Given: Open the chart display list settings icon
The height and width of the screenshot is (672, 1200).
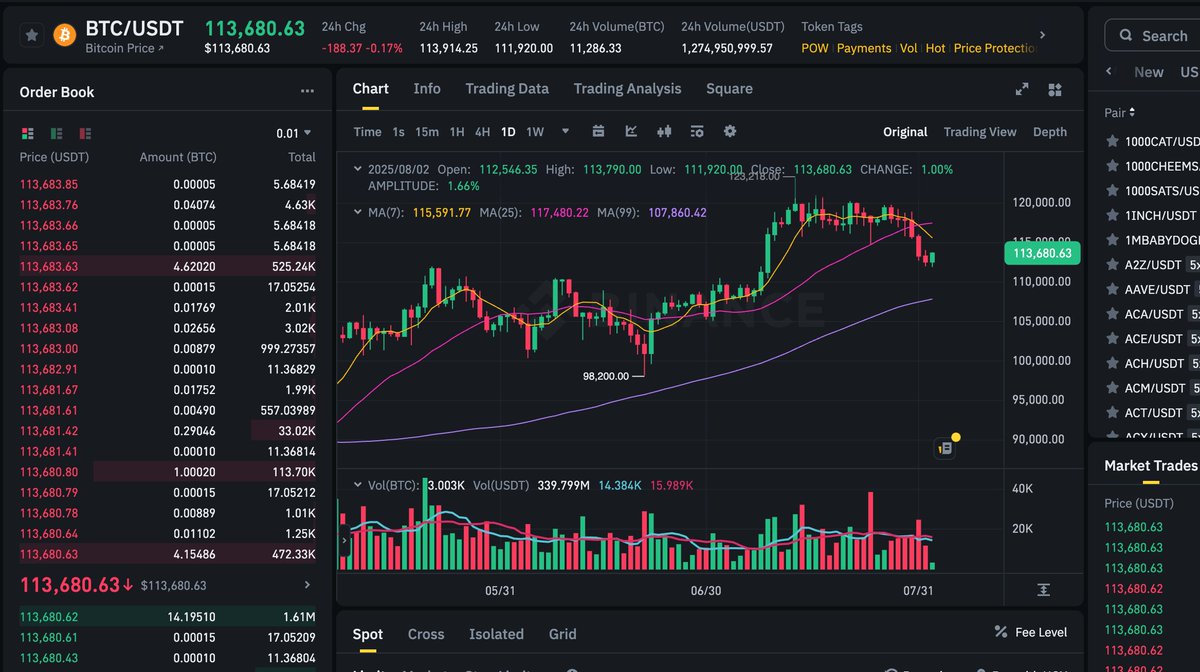Looking at the screenshot, I should (697, 131).
